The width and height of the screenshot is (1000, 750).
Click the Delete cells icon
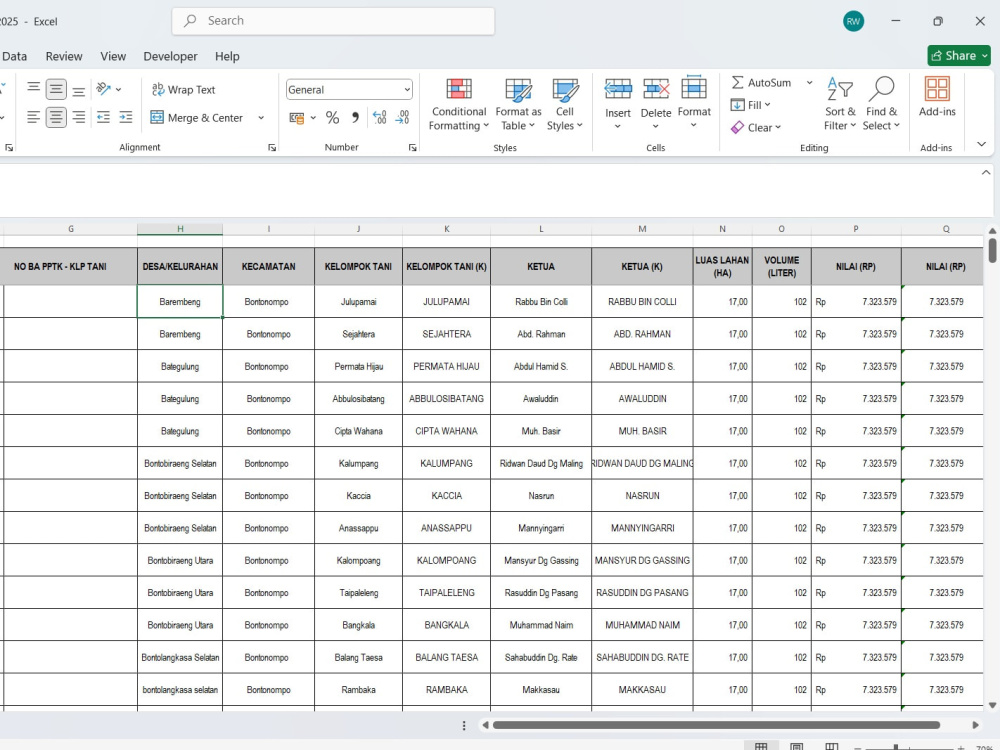coord(656,89)
